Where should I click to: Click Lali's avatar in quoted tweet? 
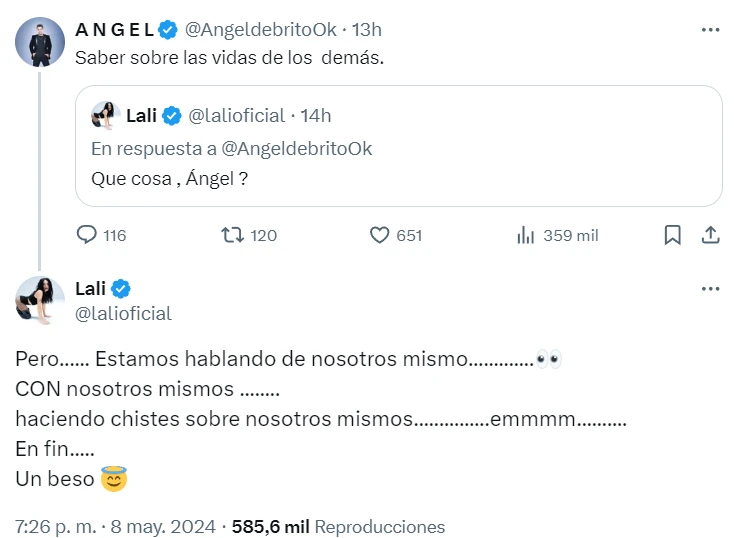[x=104, y=116]
